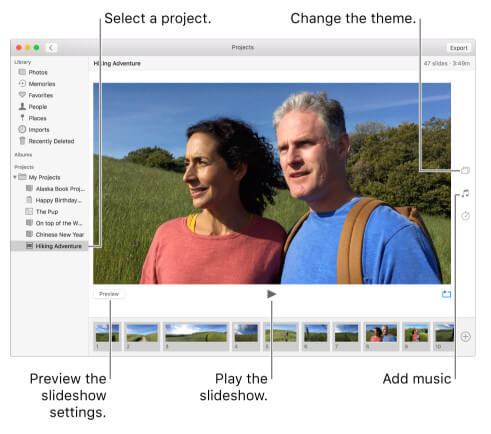Screen dimensions: 491x434
Task: Select slide thumbnail 10
Action: click(444, 336)
